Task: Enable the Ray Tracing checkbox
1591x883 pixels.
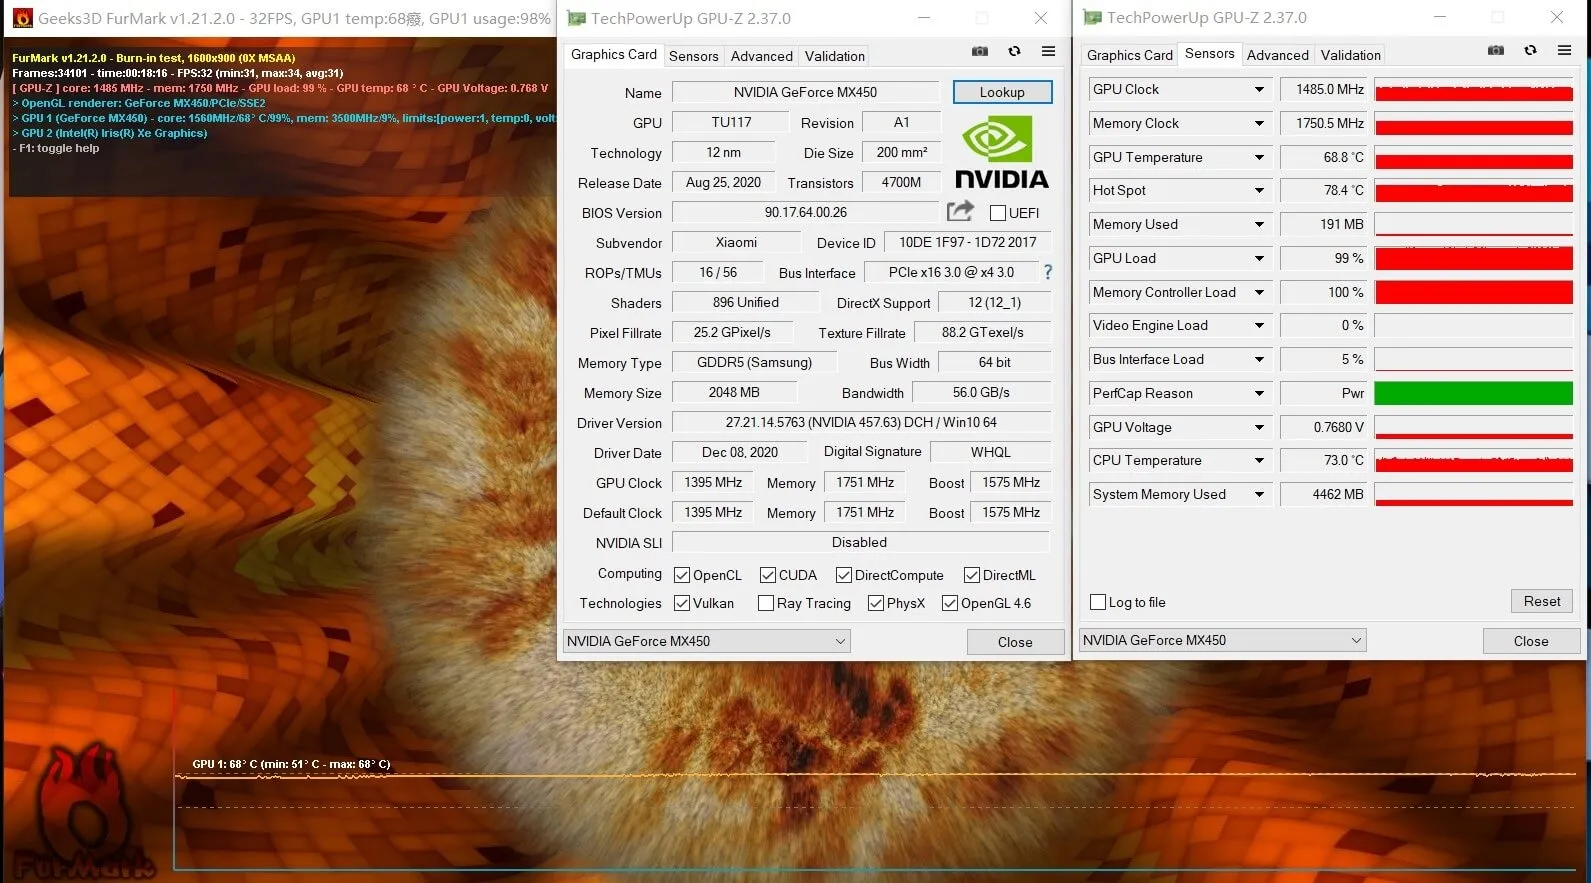Action: [x=766, y=603]
